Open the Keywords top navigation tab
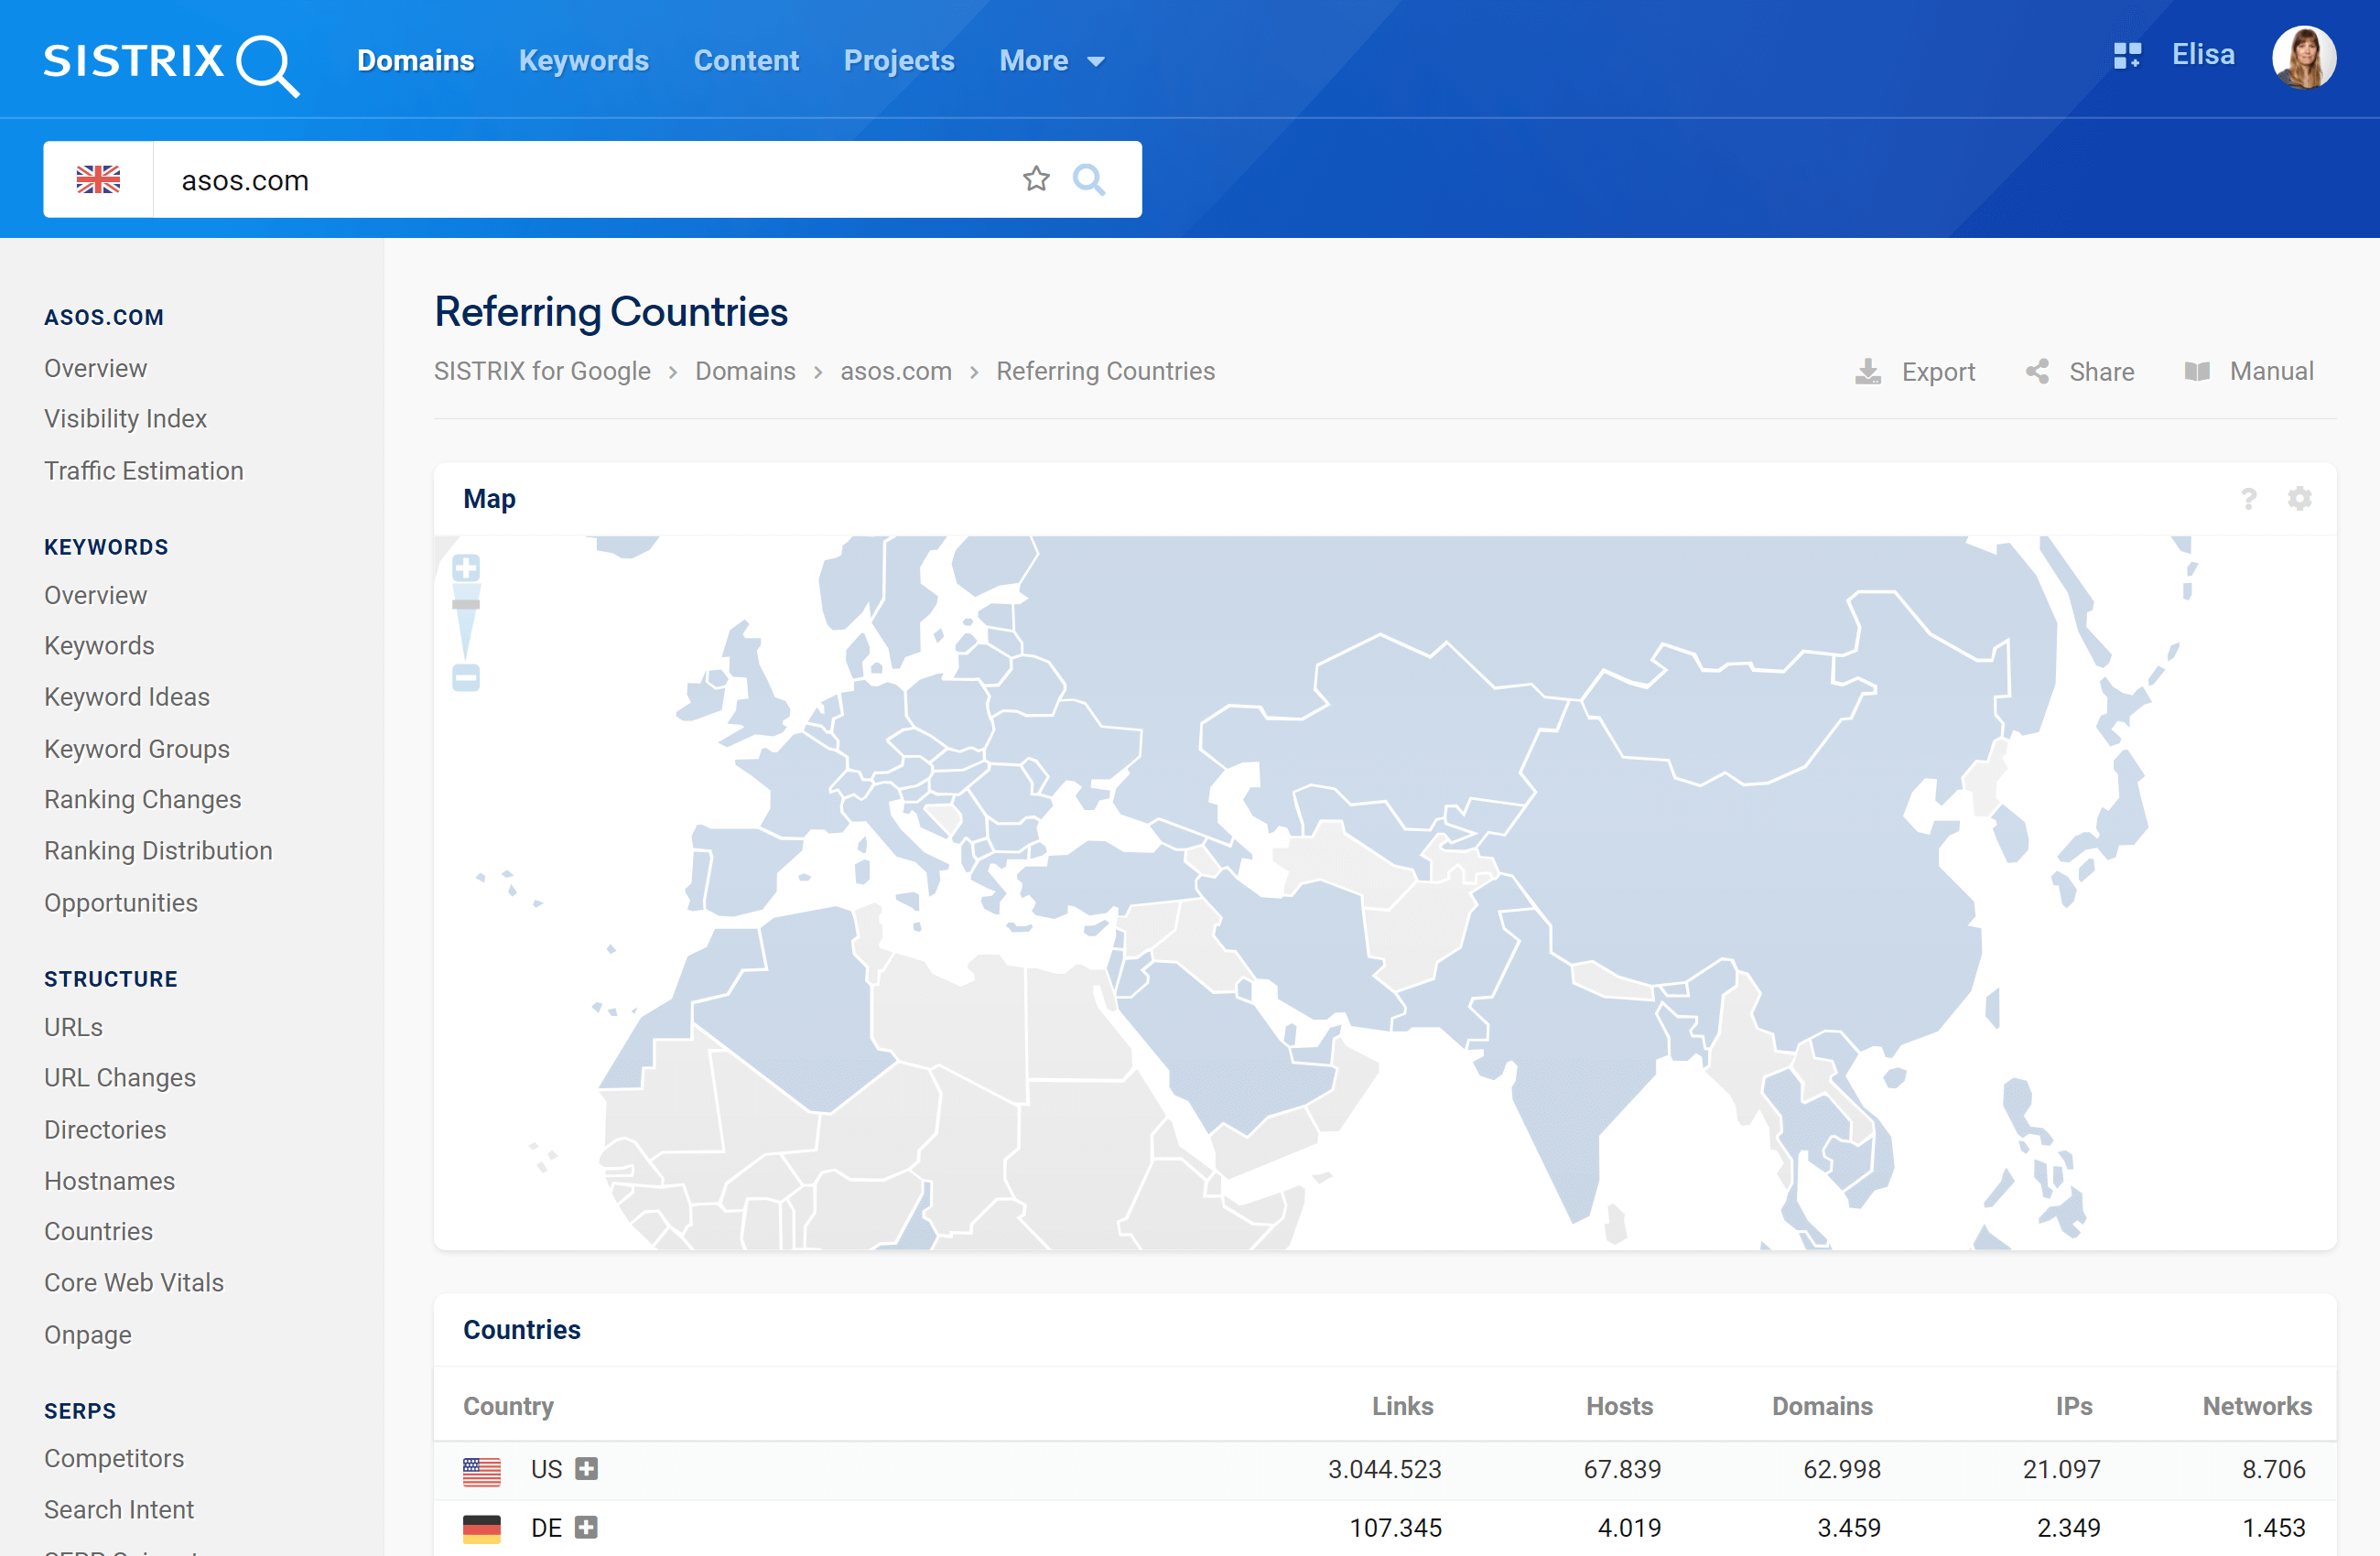This screenshot has height=1556, width=2380. (x=584, y=61)
